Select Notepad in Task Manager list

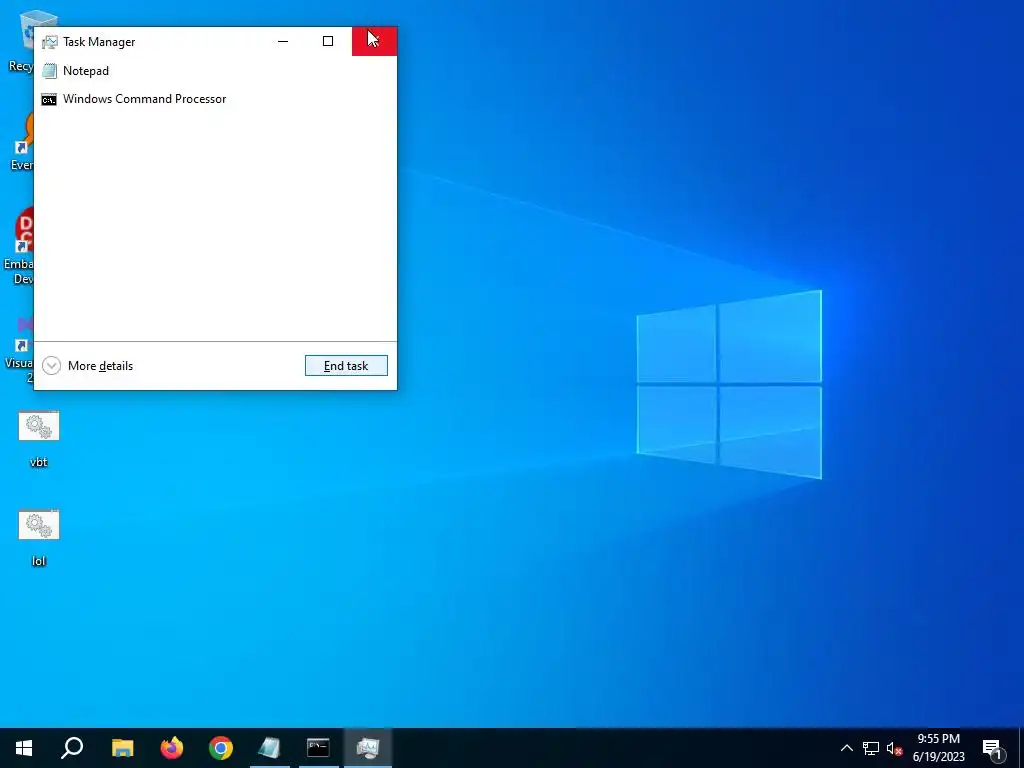(x=216, y=71)
